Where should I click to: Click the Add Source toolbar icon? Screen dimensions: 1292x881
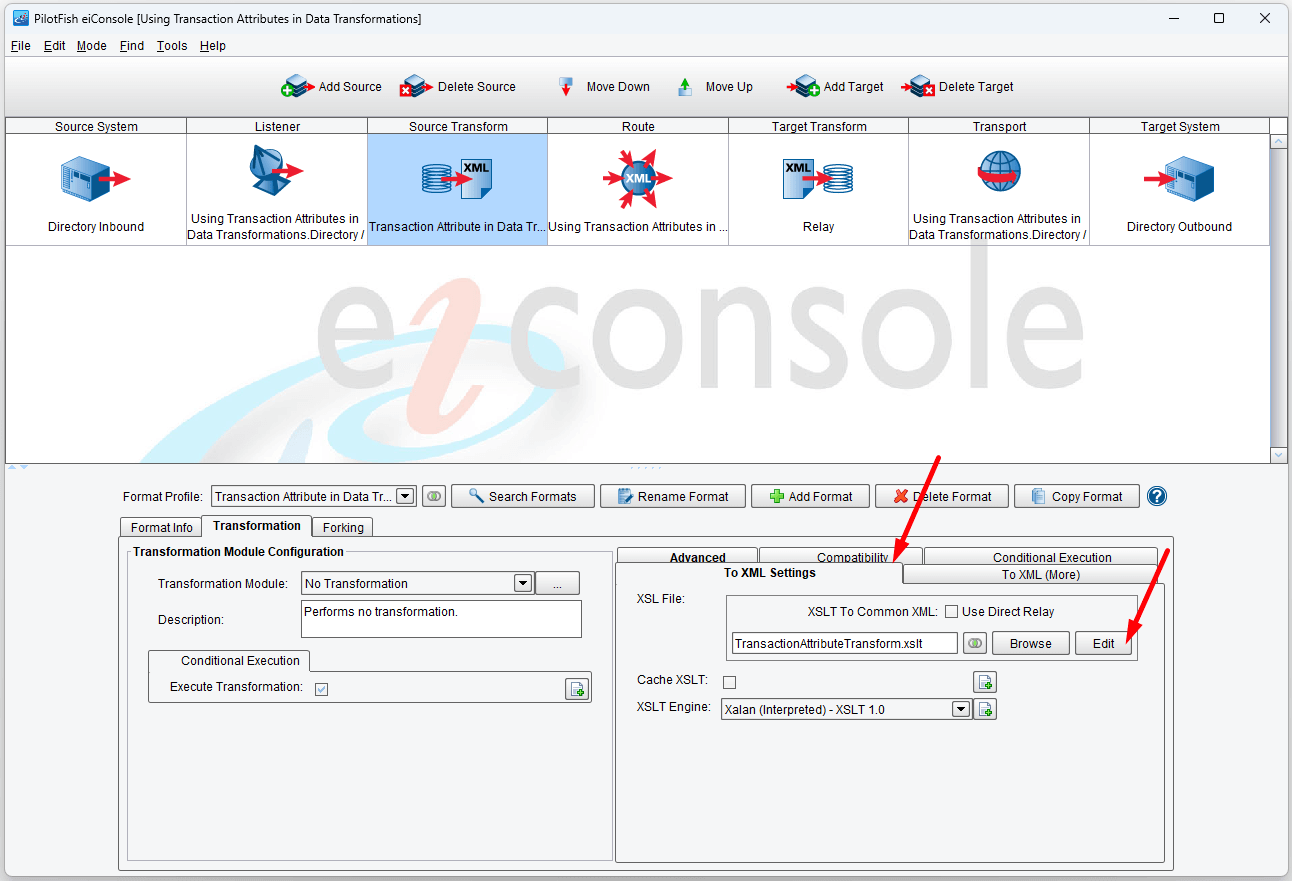[x=298, y=87]
